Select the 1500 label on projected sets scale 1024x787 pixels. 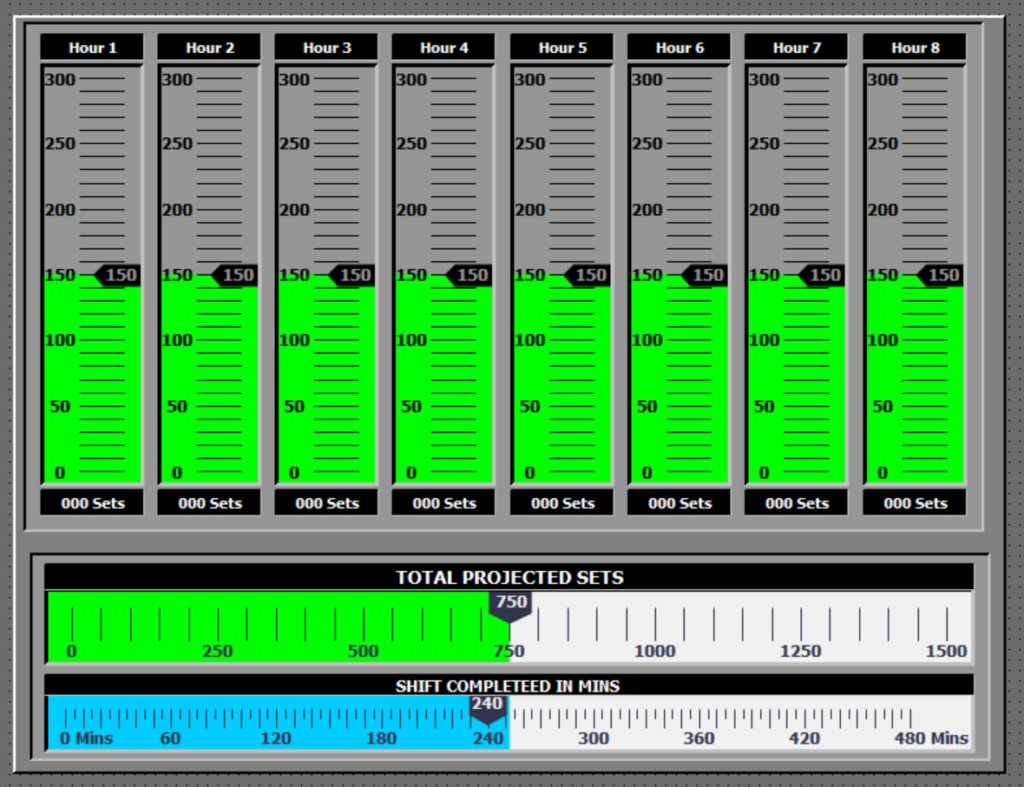[946, 650]
